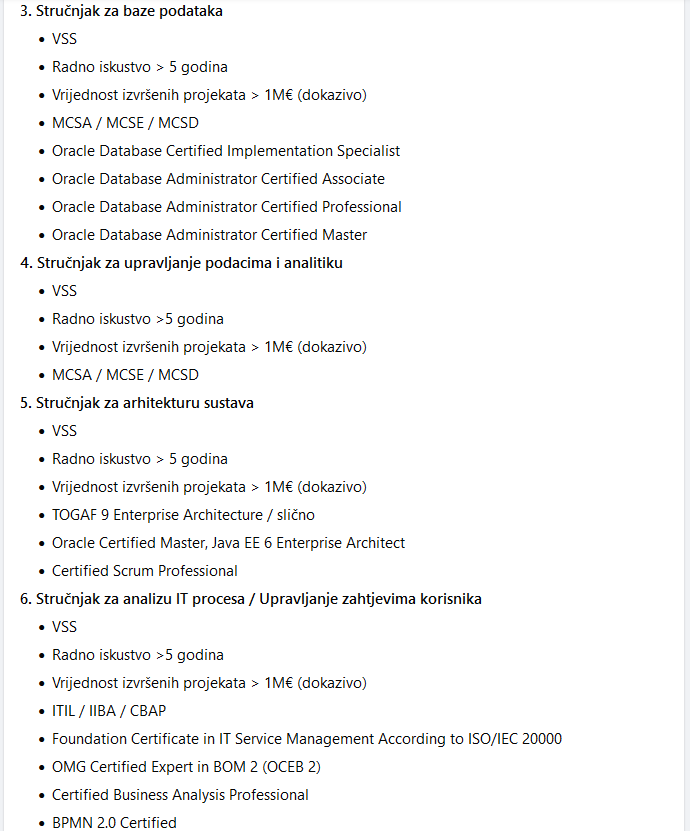Screen dimensions: 690x831
Task: Select 'Oracle Database Administrator Certified Master' item
Action: point(209,235)
